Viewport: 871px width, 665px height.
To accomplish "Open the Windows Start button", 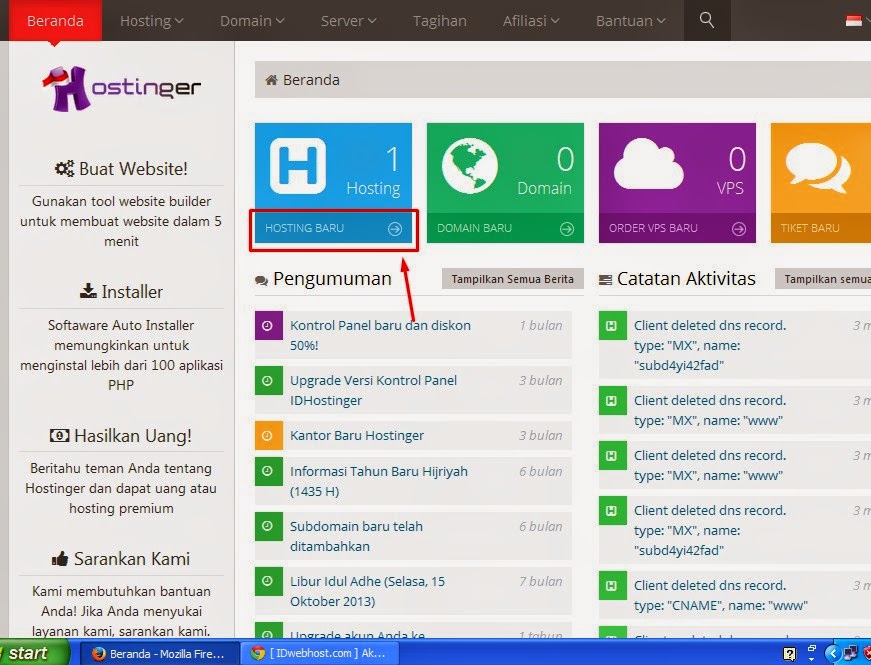I will click(34, 653).
